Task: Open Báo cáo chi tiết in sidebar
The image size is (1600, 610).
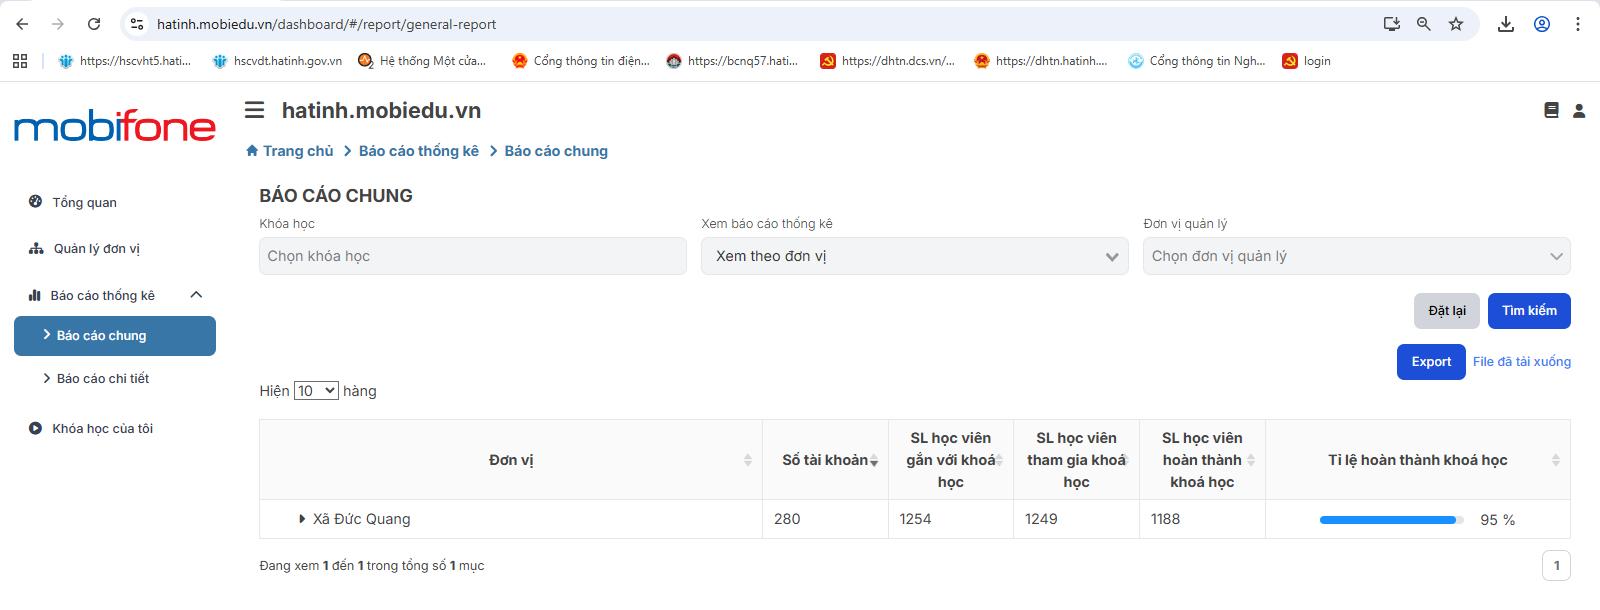Action: (x=103, y=379)
